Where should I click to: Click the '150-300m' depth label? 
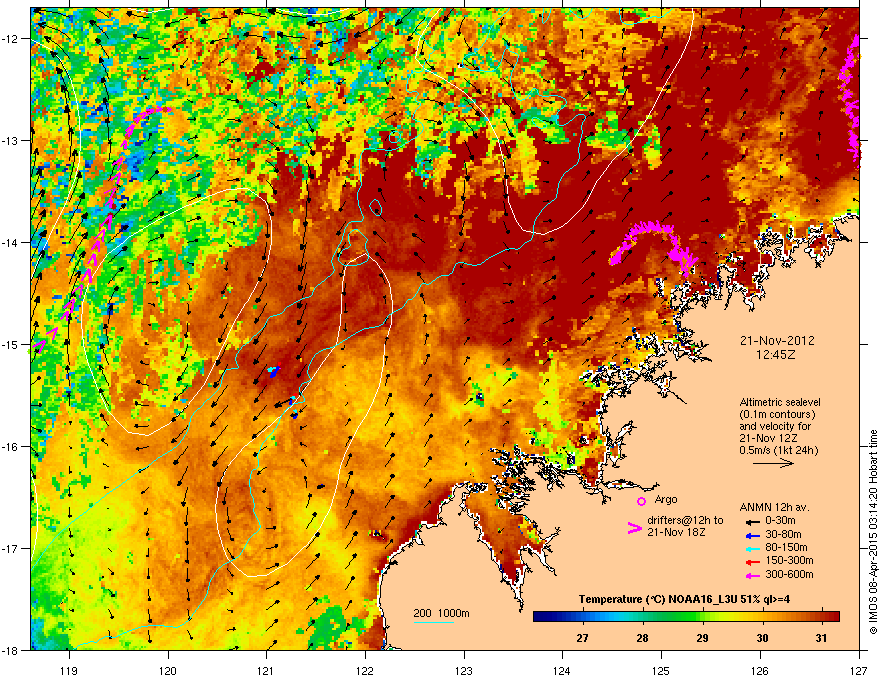(789, 560)
